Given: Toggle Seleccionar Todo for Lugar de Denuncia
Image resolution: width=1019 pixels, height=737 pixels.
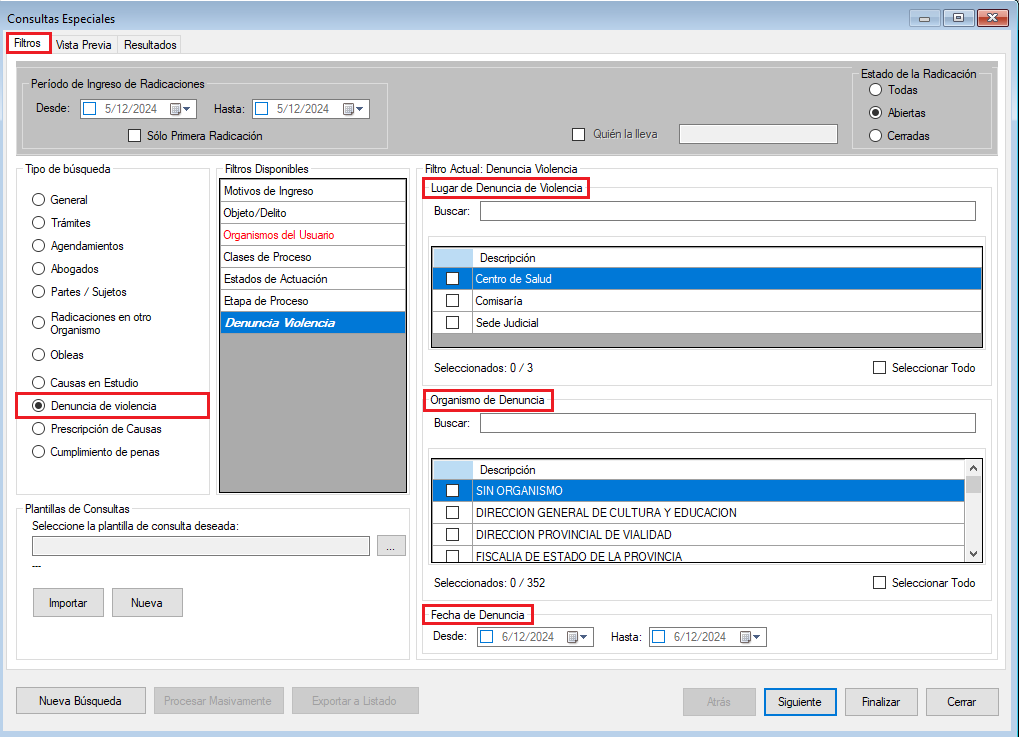Looking at the screenshot, I should click(x=879, y=368).
